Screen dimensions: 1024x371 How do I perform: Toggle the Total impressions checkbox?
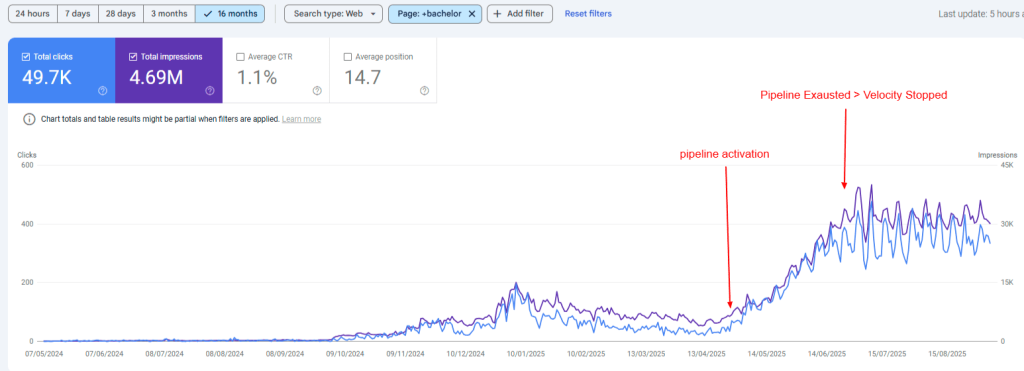(134, 57)
